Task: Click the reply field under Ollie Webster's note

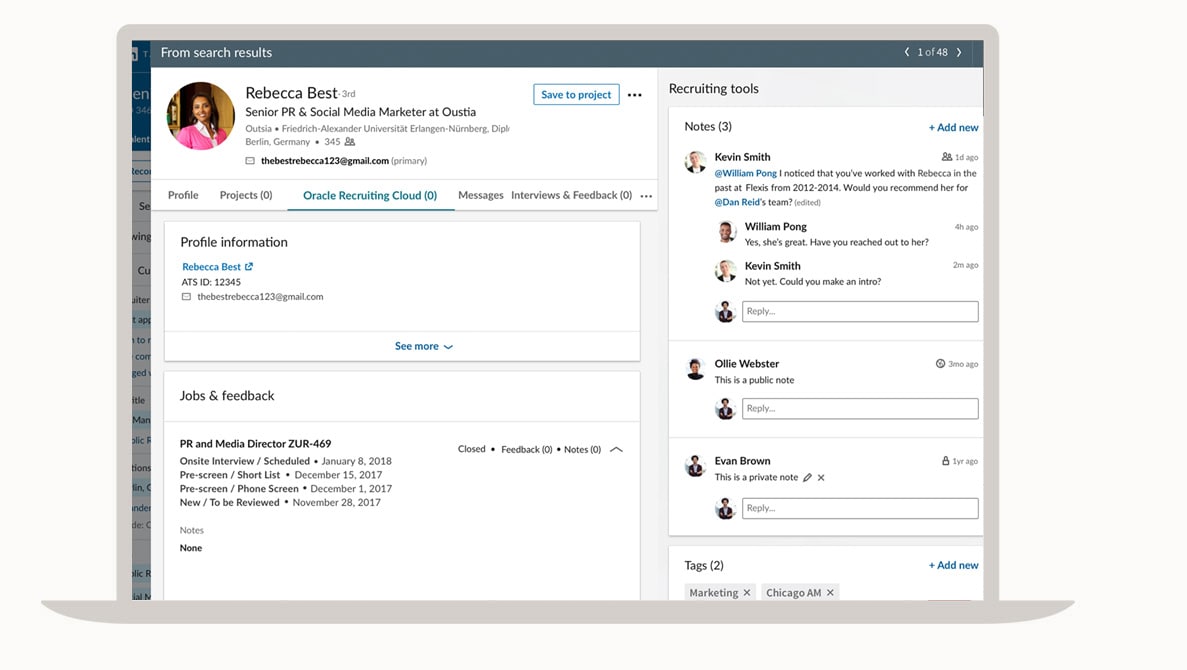Action: coord(859,408)
